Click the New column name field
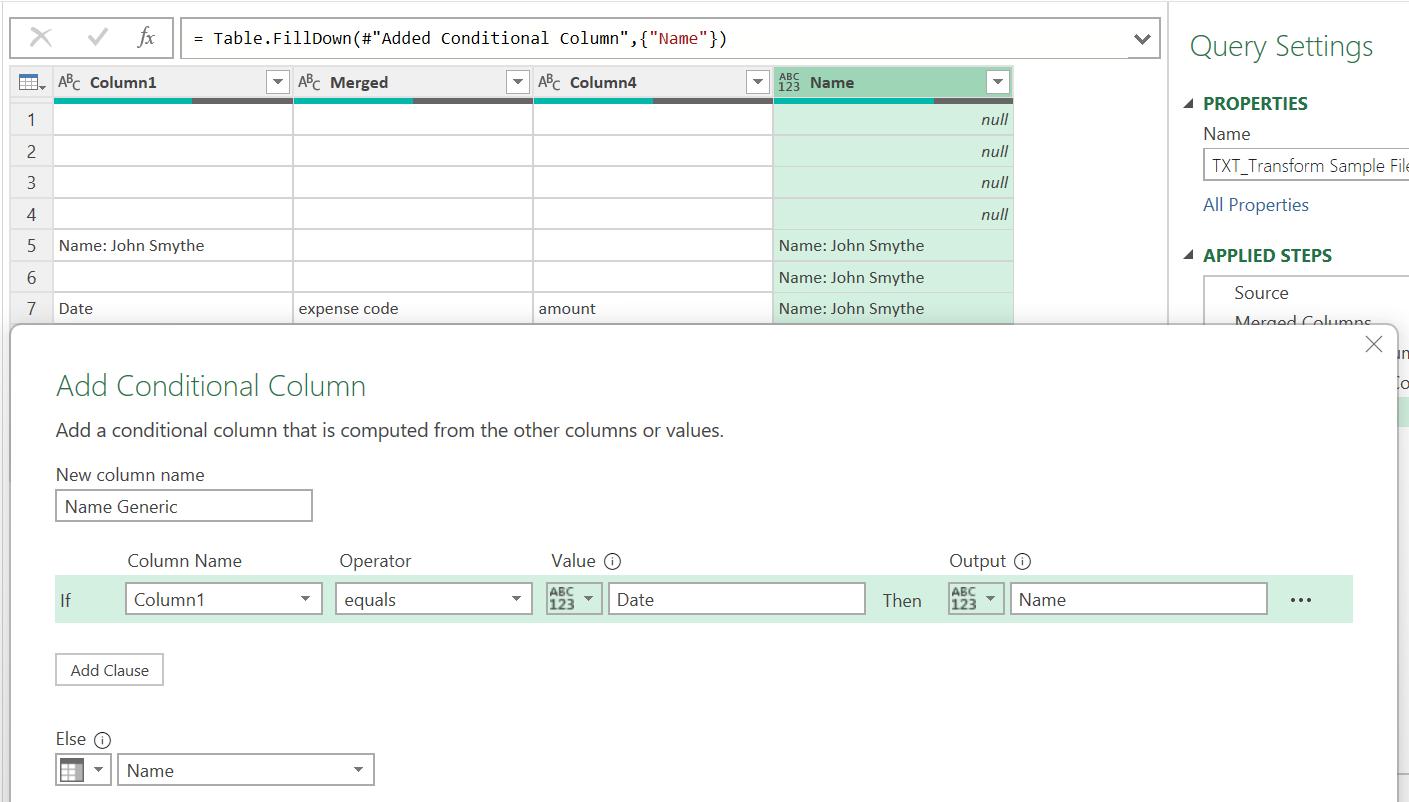The image size is (1409, 802). pyautogui.click(x=184, y=506)
